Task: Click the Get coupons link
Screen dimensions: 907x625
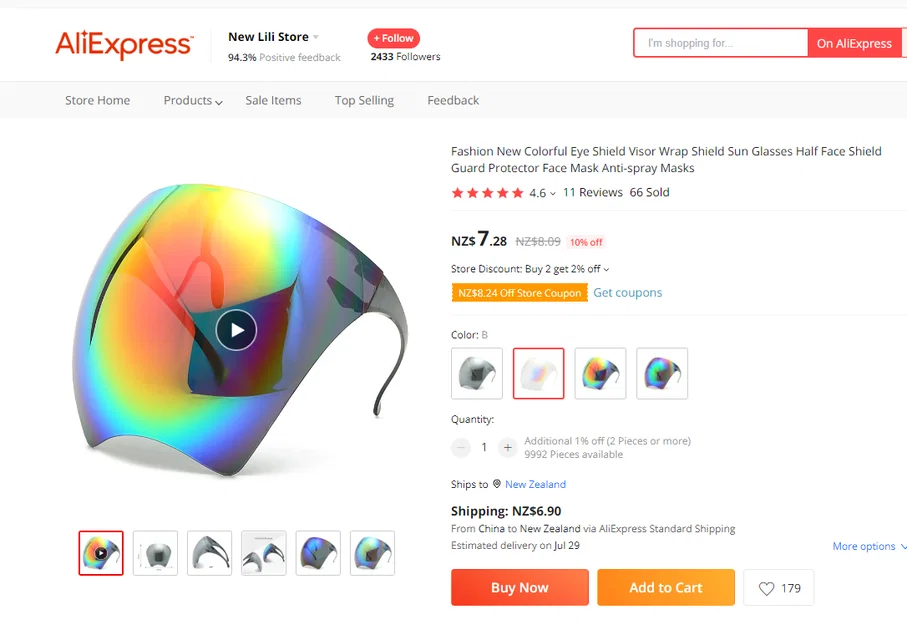Action: pos(628,293)
